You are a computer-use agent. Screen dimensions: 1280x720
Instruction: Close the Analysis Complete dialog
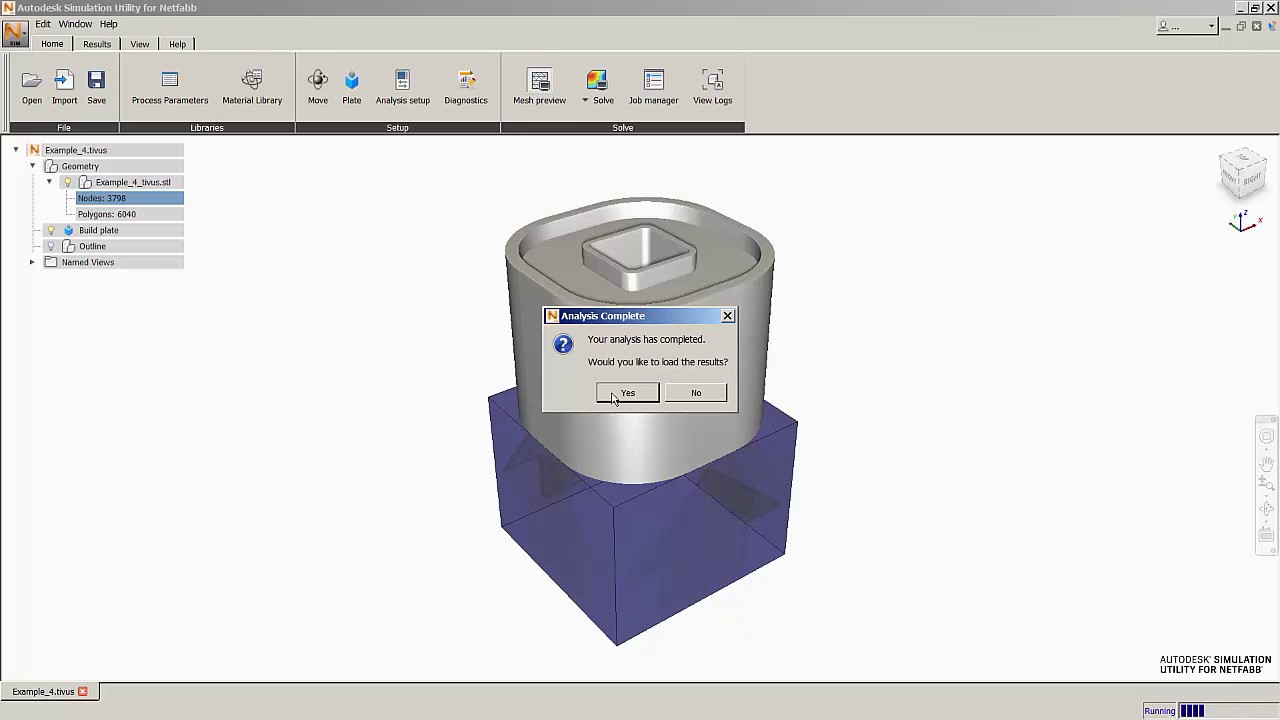(727, 316)
